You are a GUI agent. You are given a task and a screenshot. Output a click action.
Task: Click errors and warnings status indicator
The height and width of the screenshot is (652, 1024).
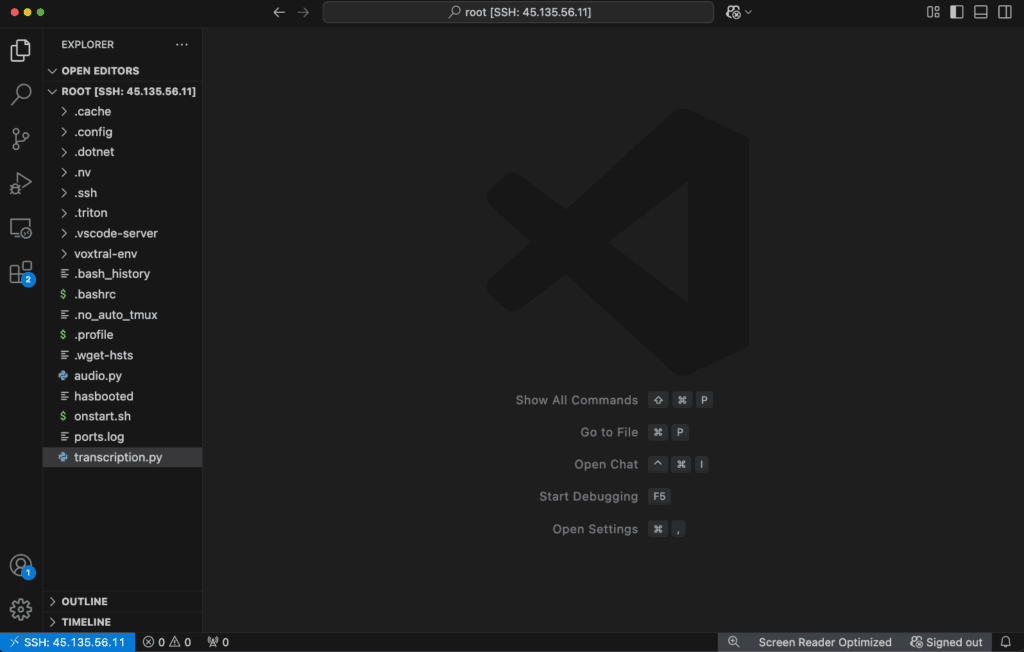pyautogui.click(x=167, y=642)
